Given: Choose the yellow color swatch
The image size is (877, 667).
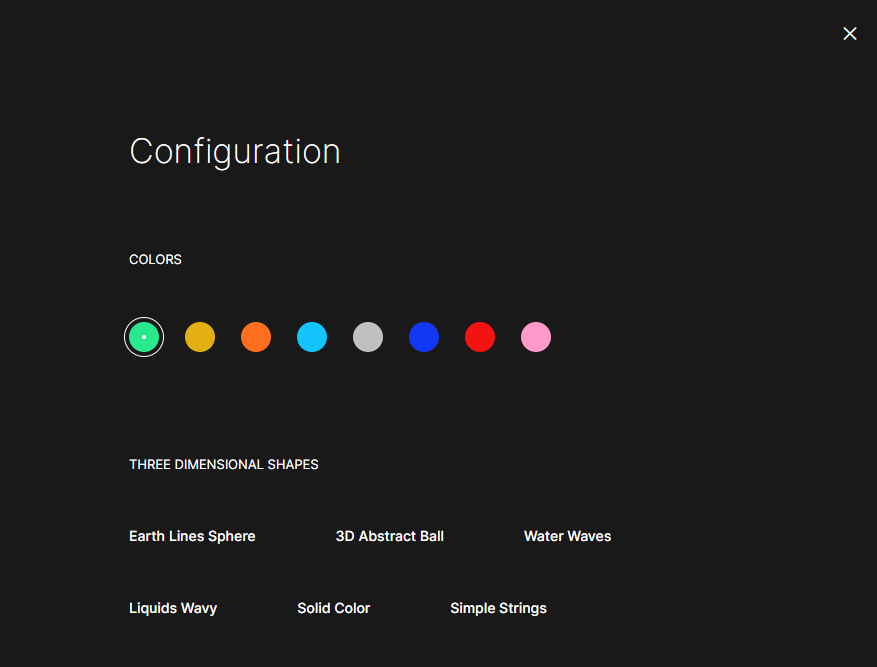Looking at the screenshot, I should [200, 337].
